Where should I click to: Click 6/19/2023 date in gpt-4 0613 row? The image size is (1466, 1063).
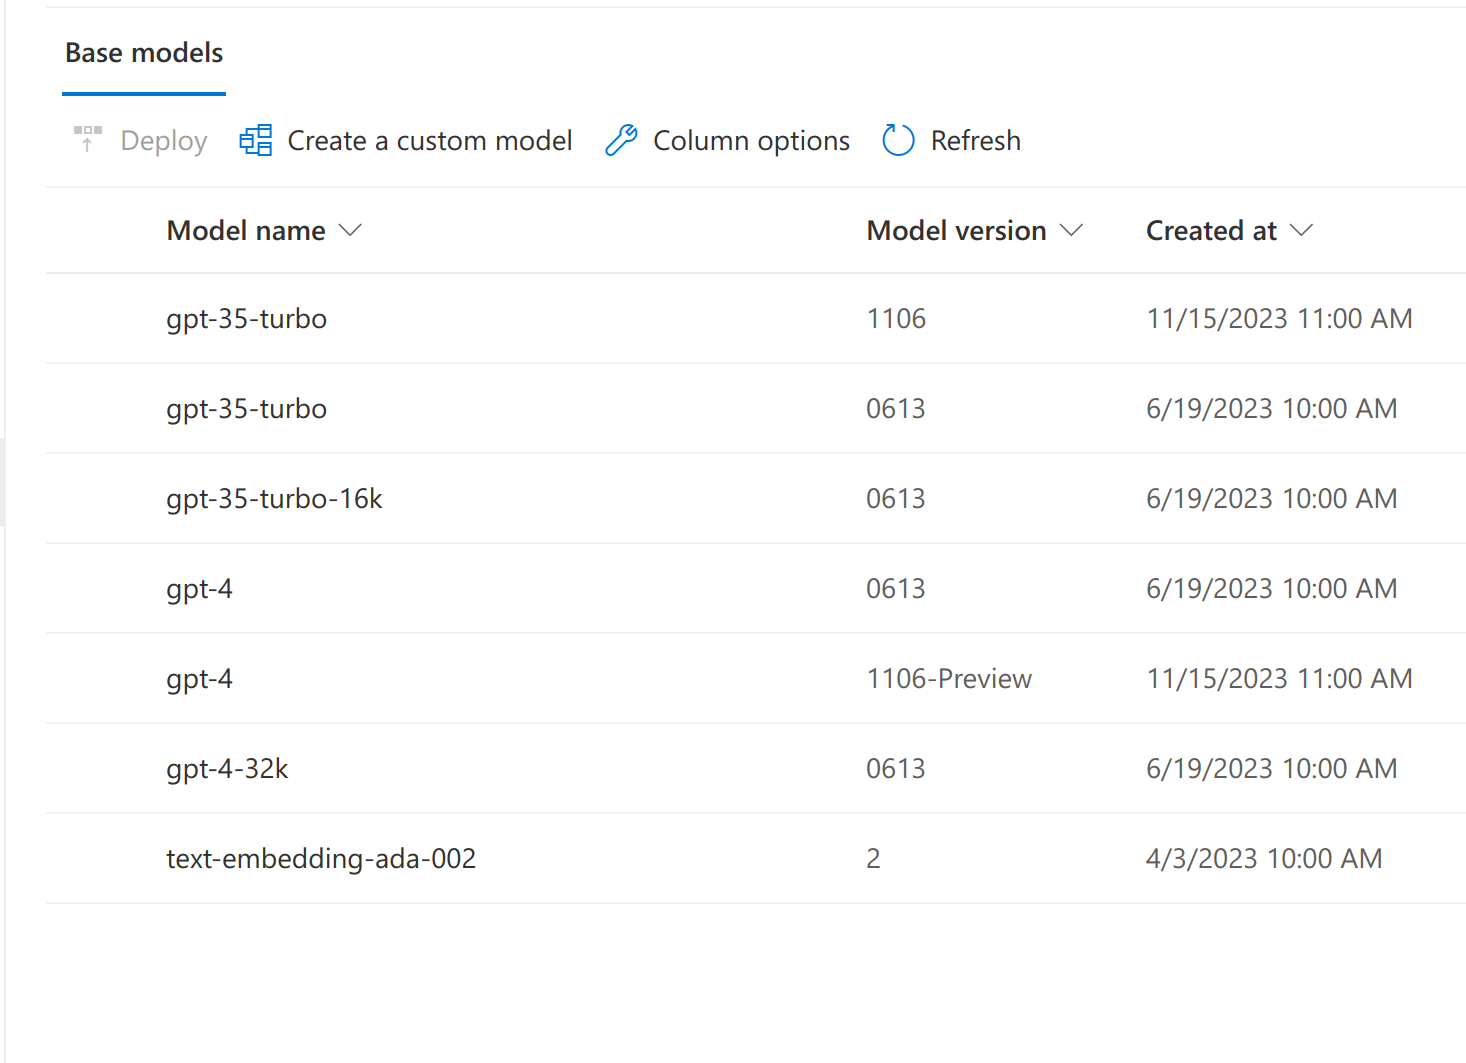1271,589
